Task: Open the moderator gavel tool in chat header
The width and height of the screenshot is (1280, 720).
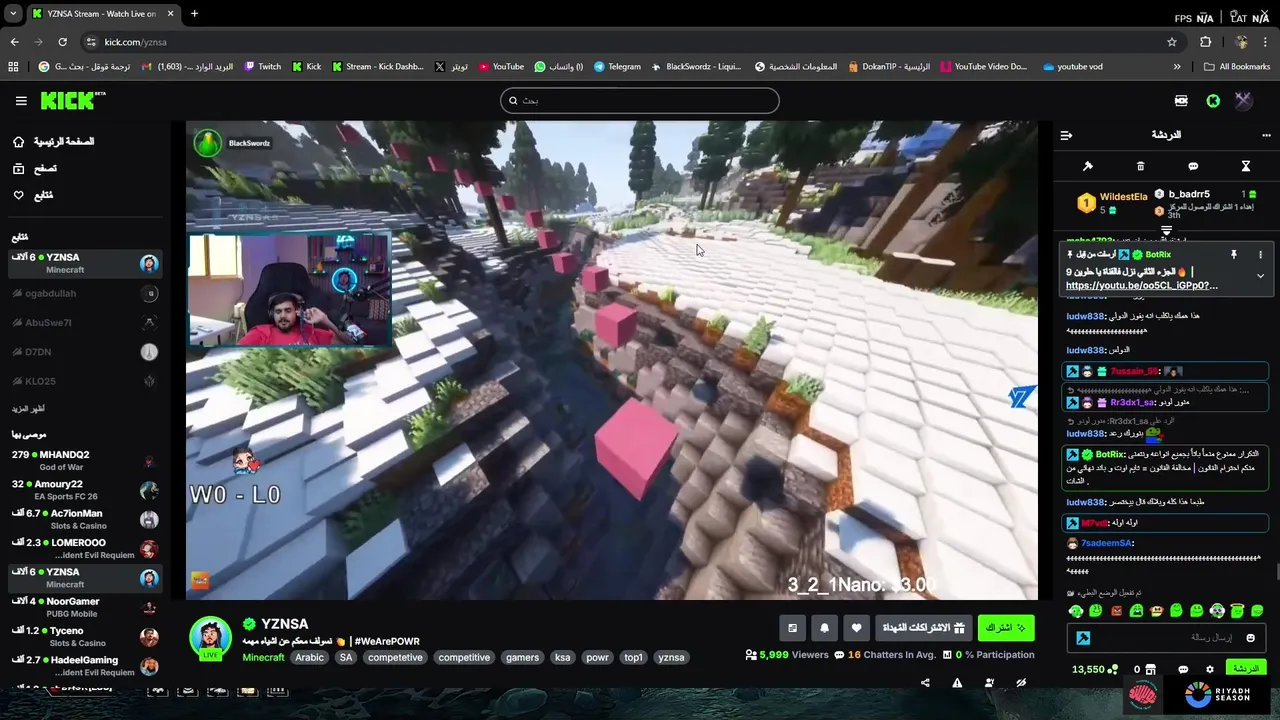Action: pyautogui.click(x=1088, y=166)
